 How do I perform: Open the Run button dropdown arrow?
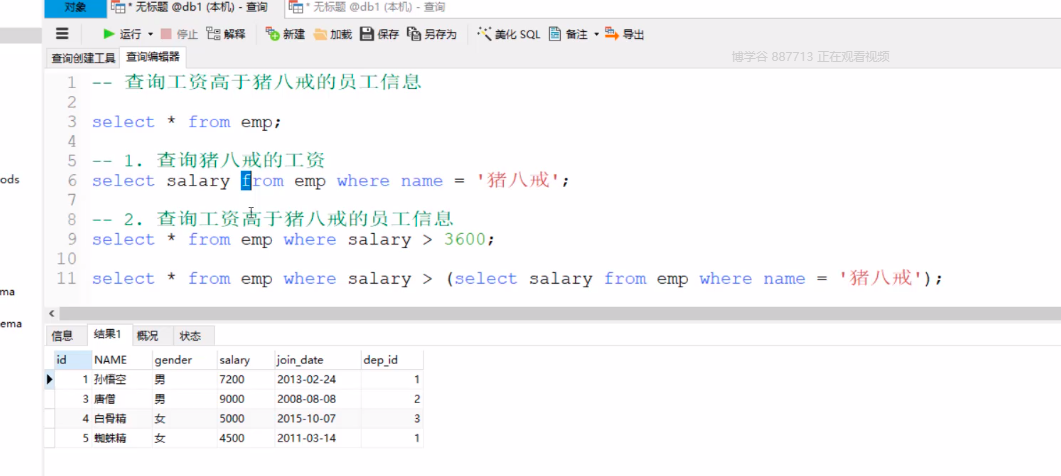(150, 34)
